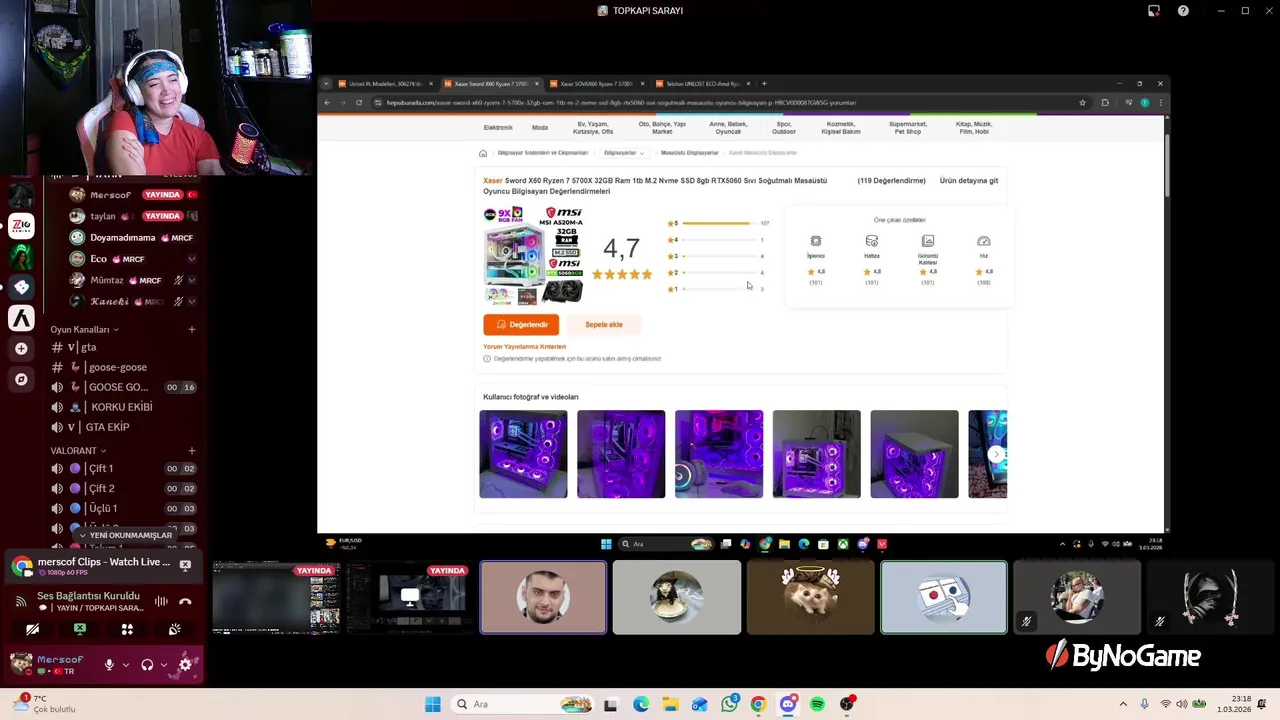Jump to YENİ OKUNMAMIŞLAR unread messages

point(125,535)
